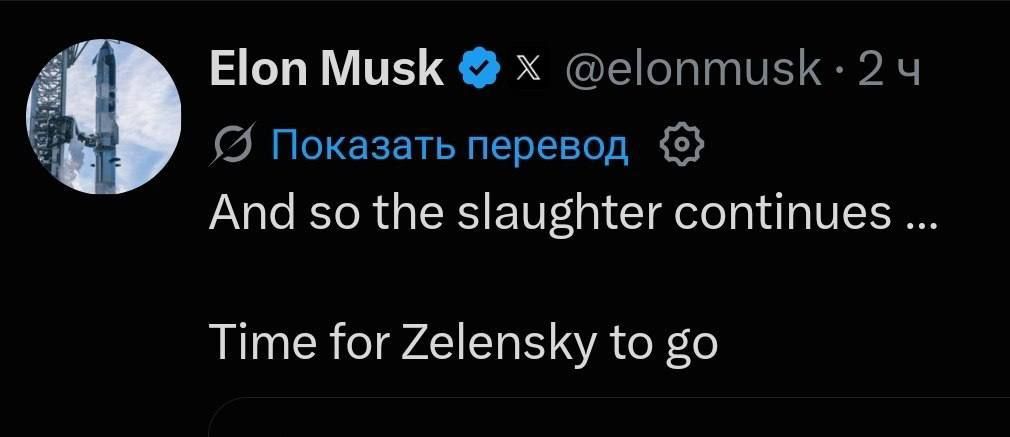Open the Elon Musk display name link
1010x437 pixels.
point(327,70)
